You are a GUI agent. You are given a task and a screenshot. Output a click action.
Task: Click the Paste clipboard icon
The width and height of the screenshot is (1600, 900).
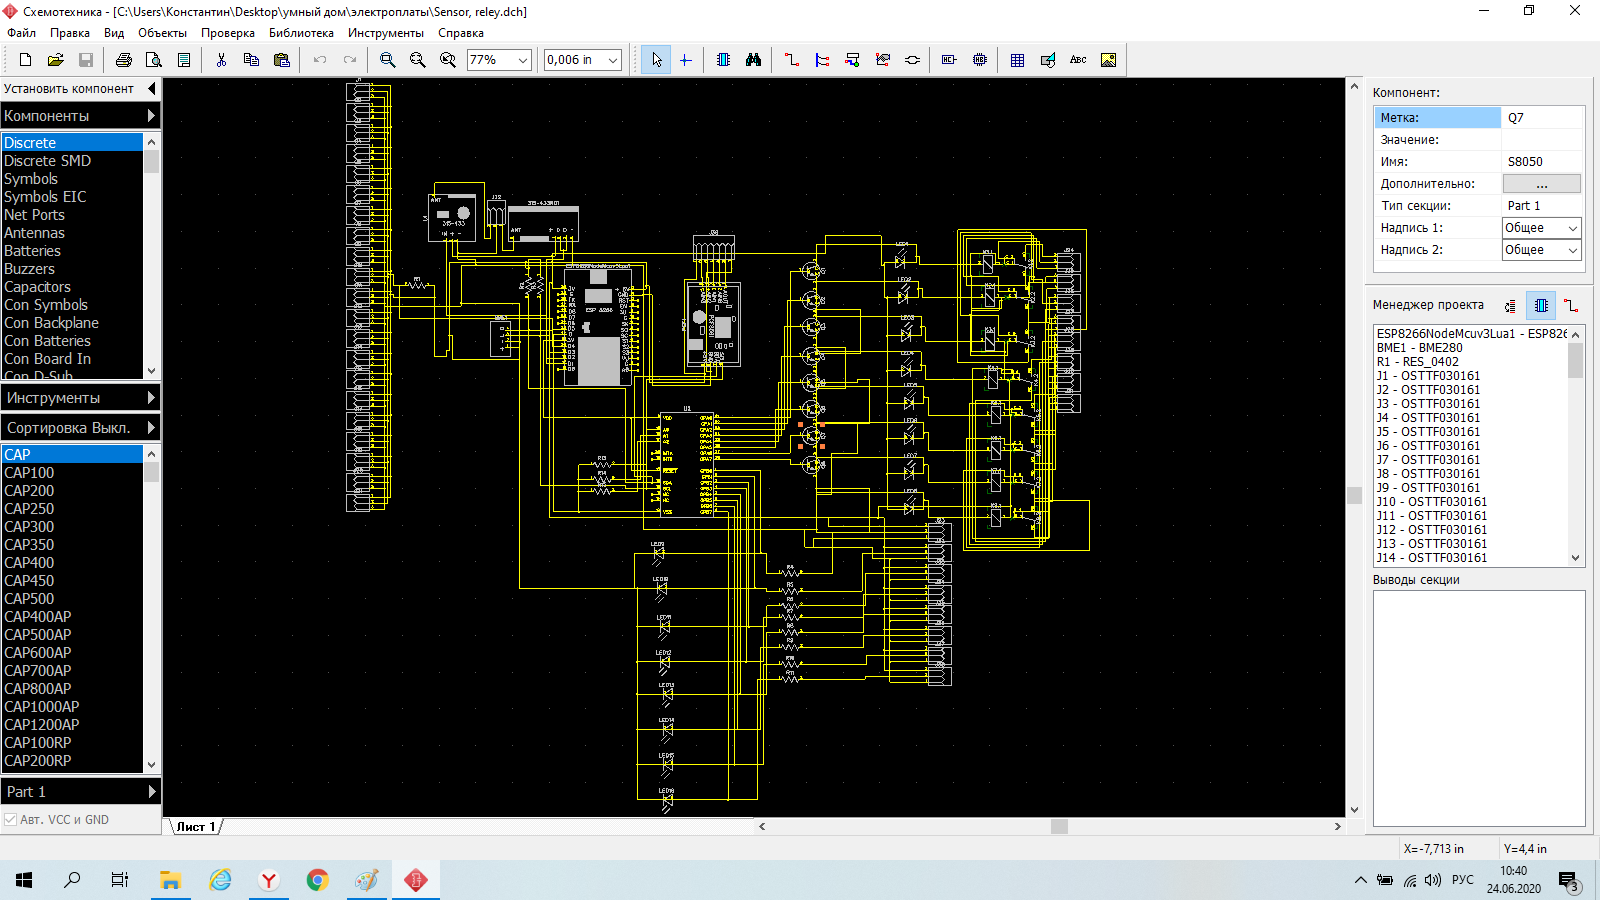point(282,60)
